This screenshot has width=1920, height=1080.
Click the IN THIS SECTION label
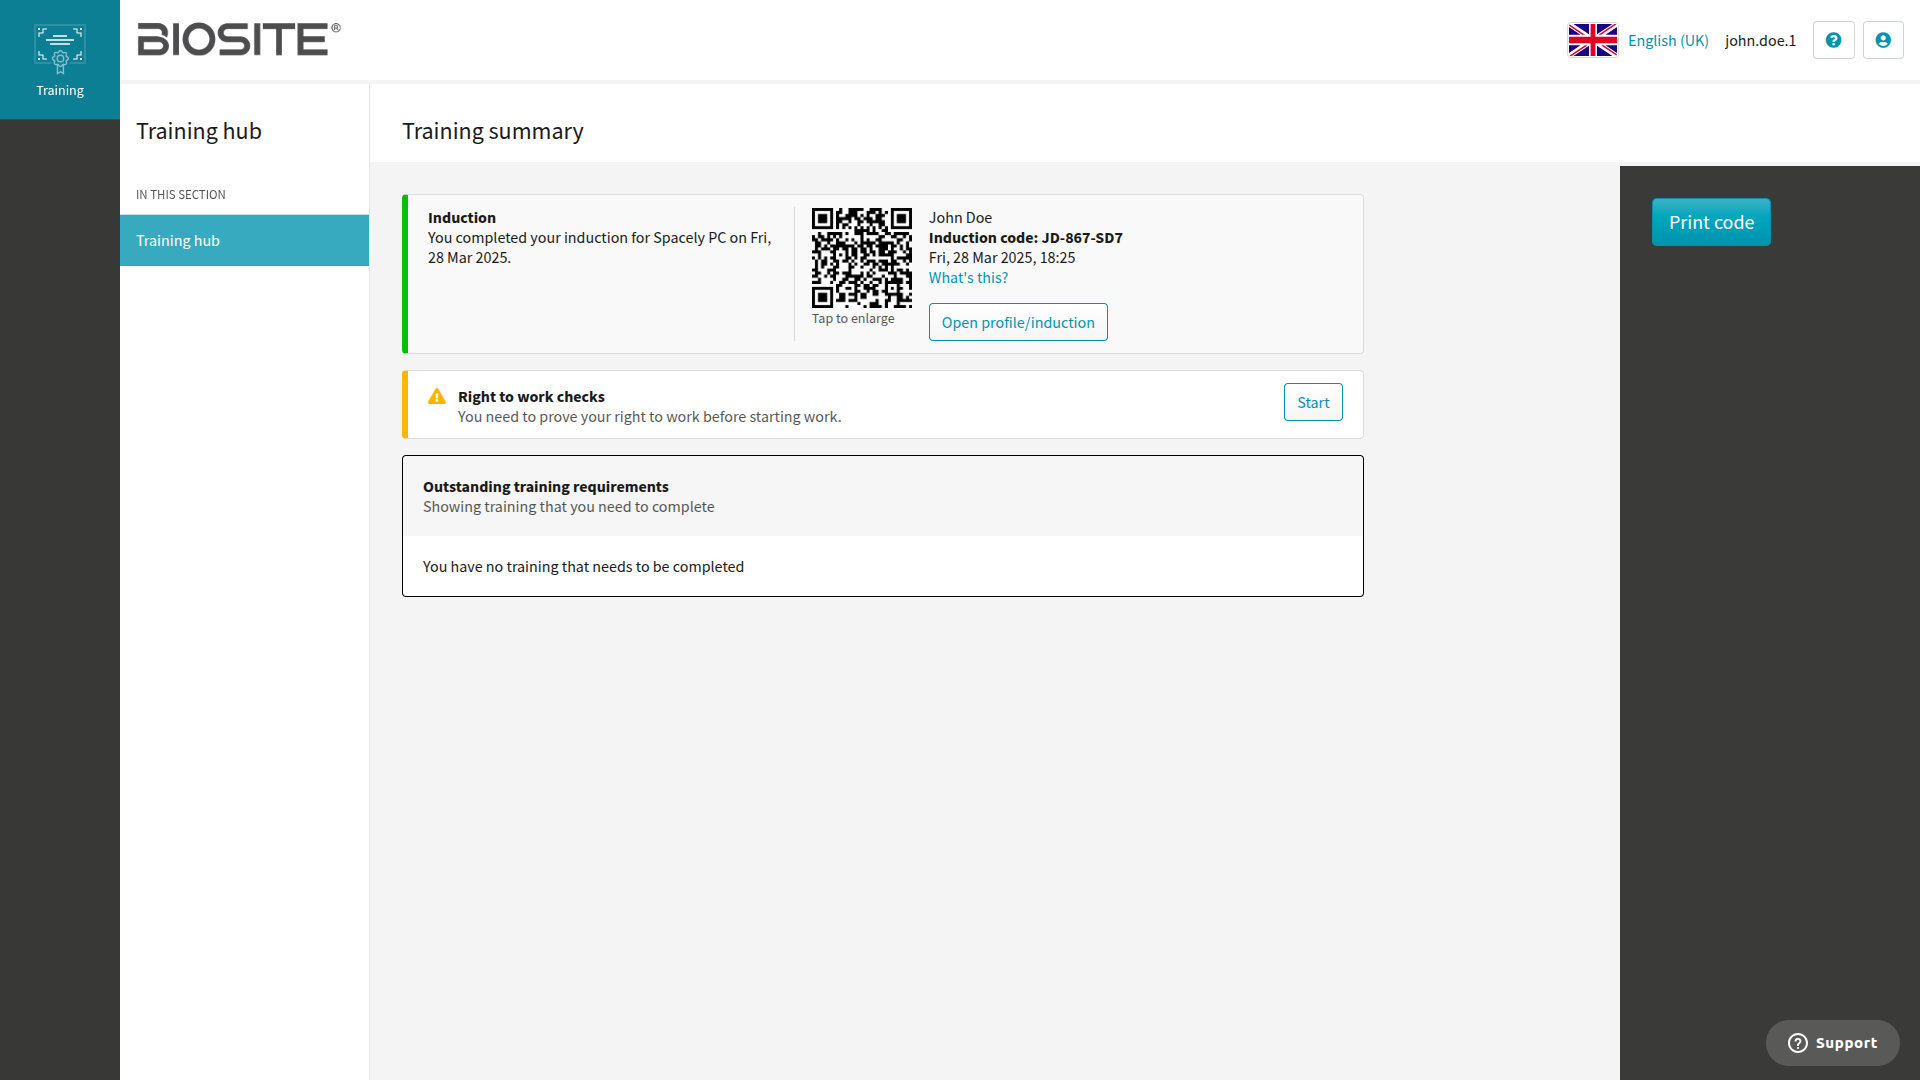point(180,195)
